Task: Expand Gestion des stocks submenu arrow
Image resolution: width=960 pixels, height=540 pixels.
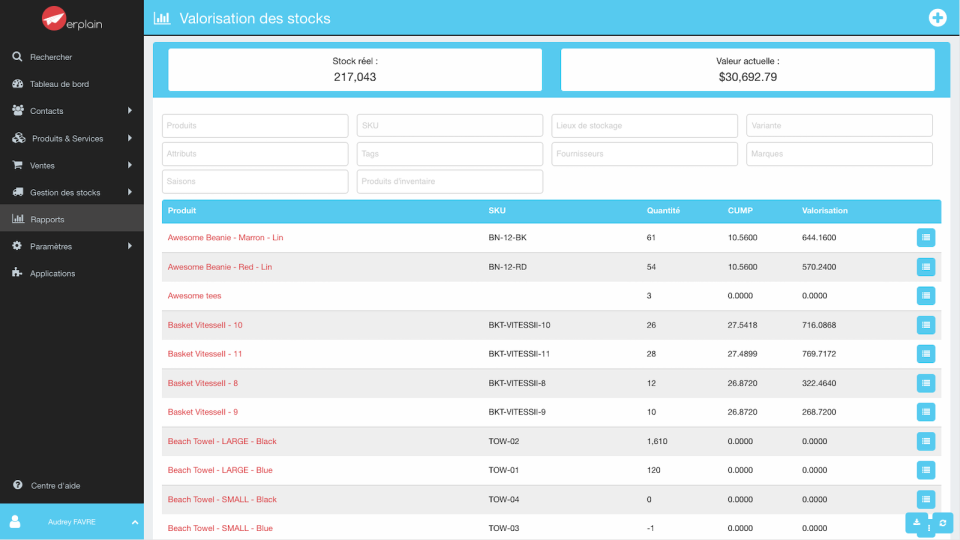Action: coord(130,192)
